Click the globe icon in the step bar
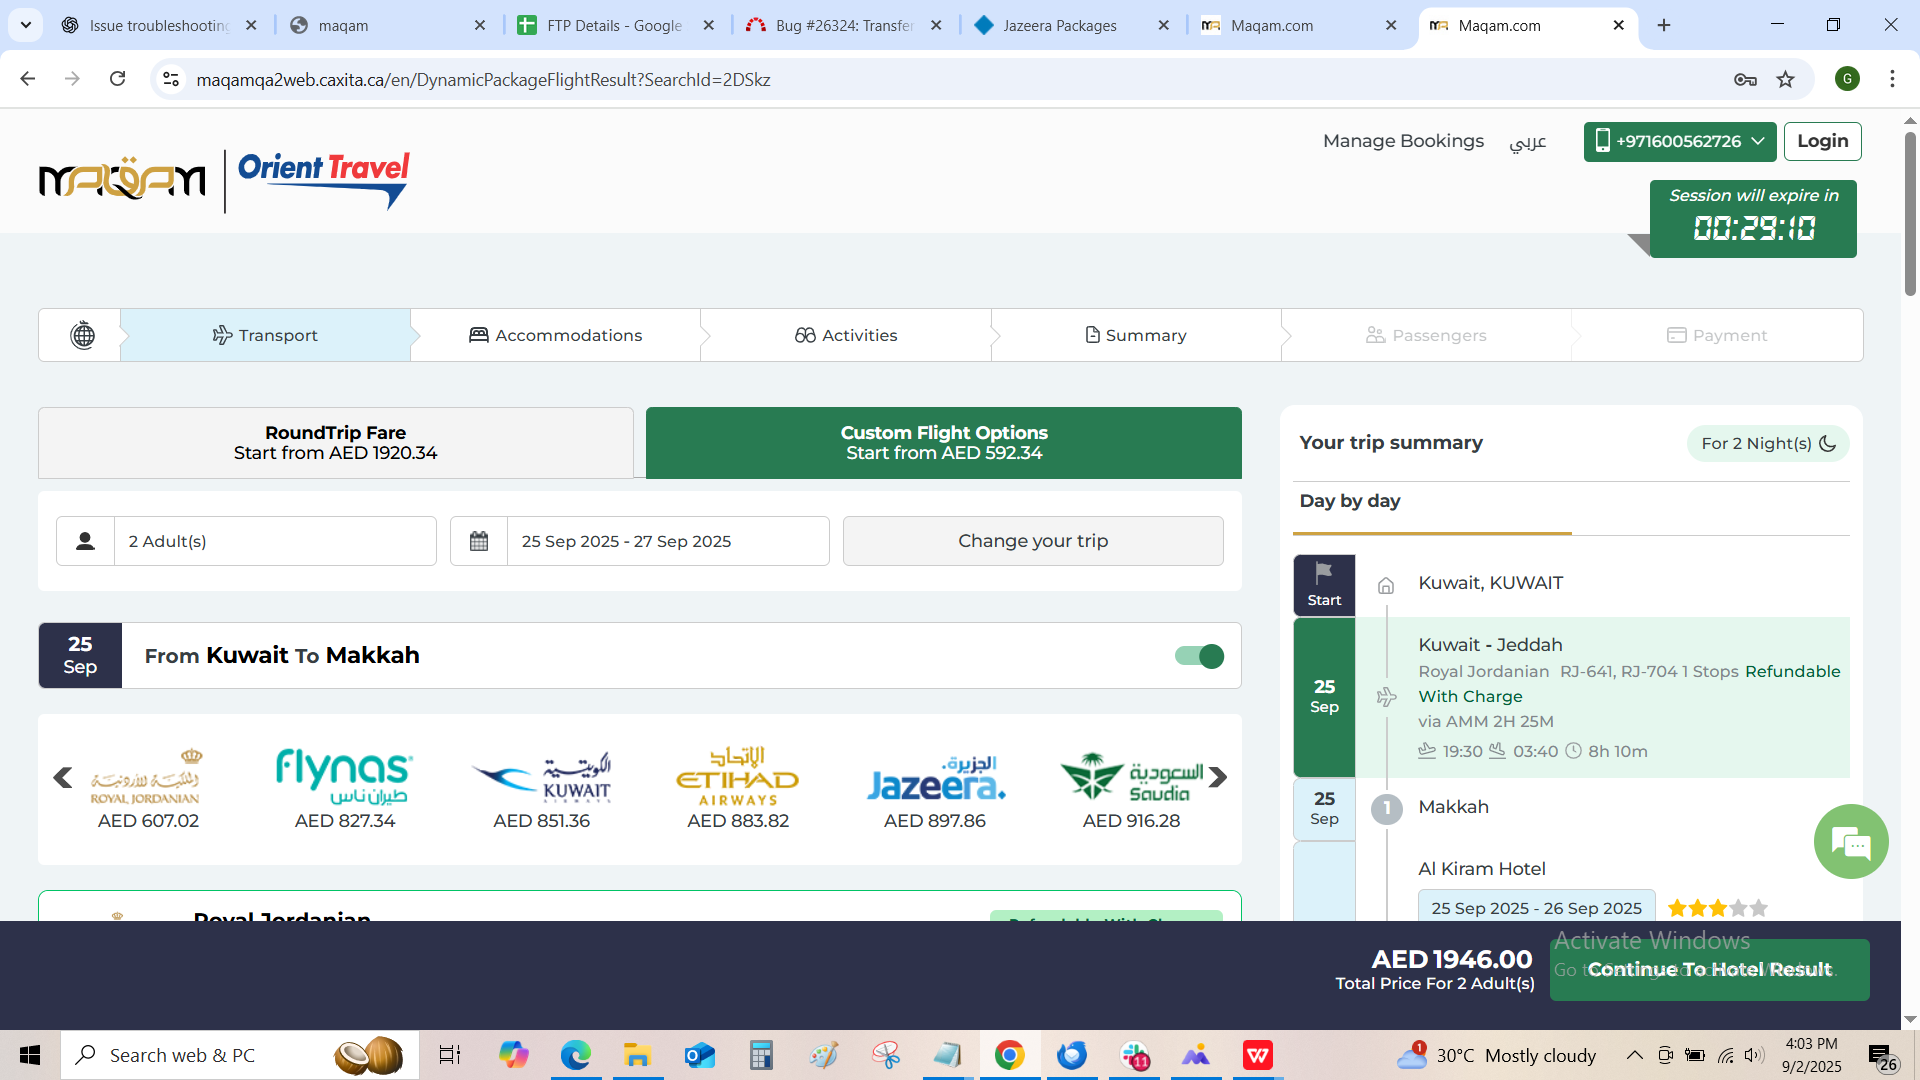The width and height of the screenshot is (1920, 1080). (83, 335)
